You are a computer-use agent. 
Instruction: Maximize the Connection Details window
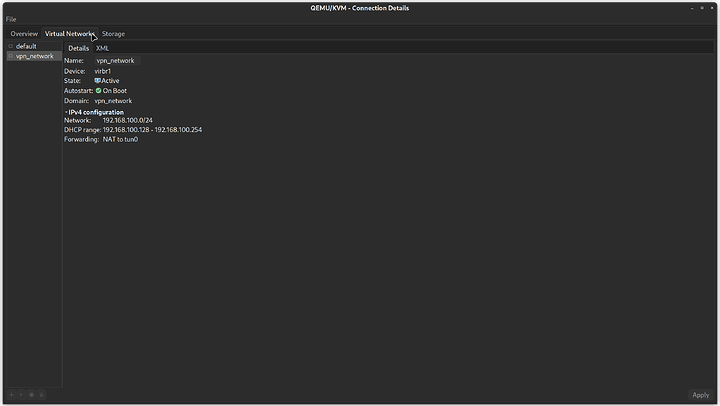702,8
